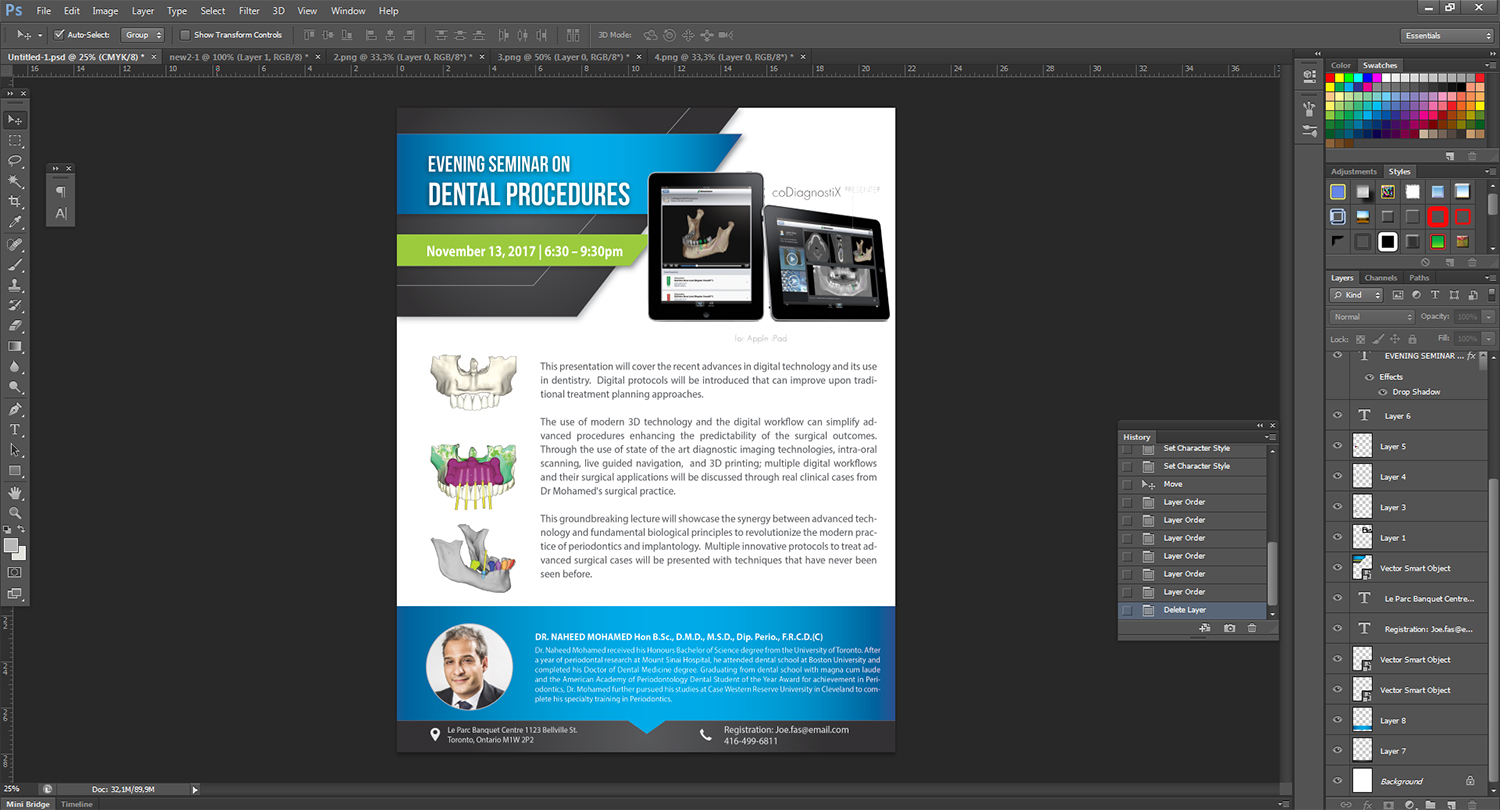Viewport: 1500px width, 810px height.
Task: Open the Paragraph panel icon
Action: pyautogui.click(x=61, y=192)
